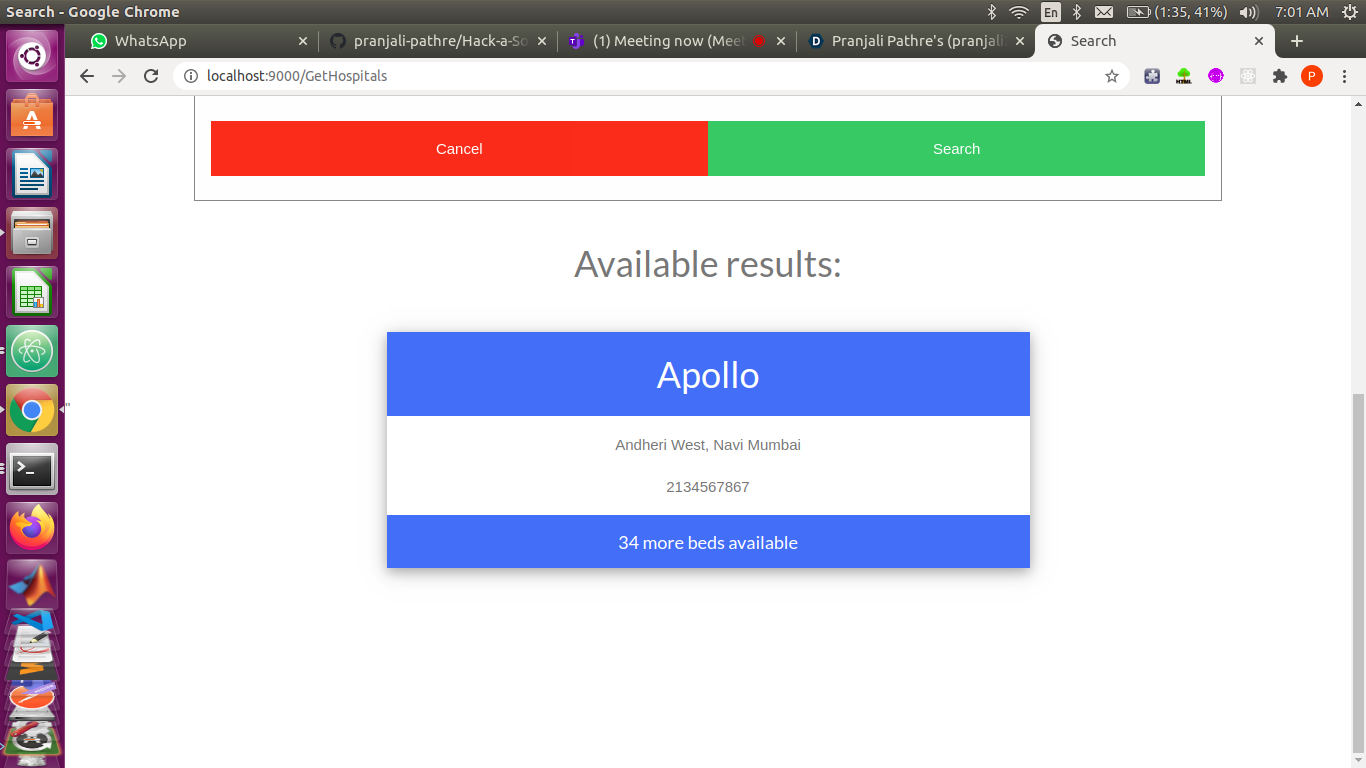Open the mail envelope indicator
The width and height of the screenshot is (1366, 768).
(x=1103, y=12)
